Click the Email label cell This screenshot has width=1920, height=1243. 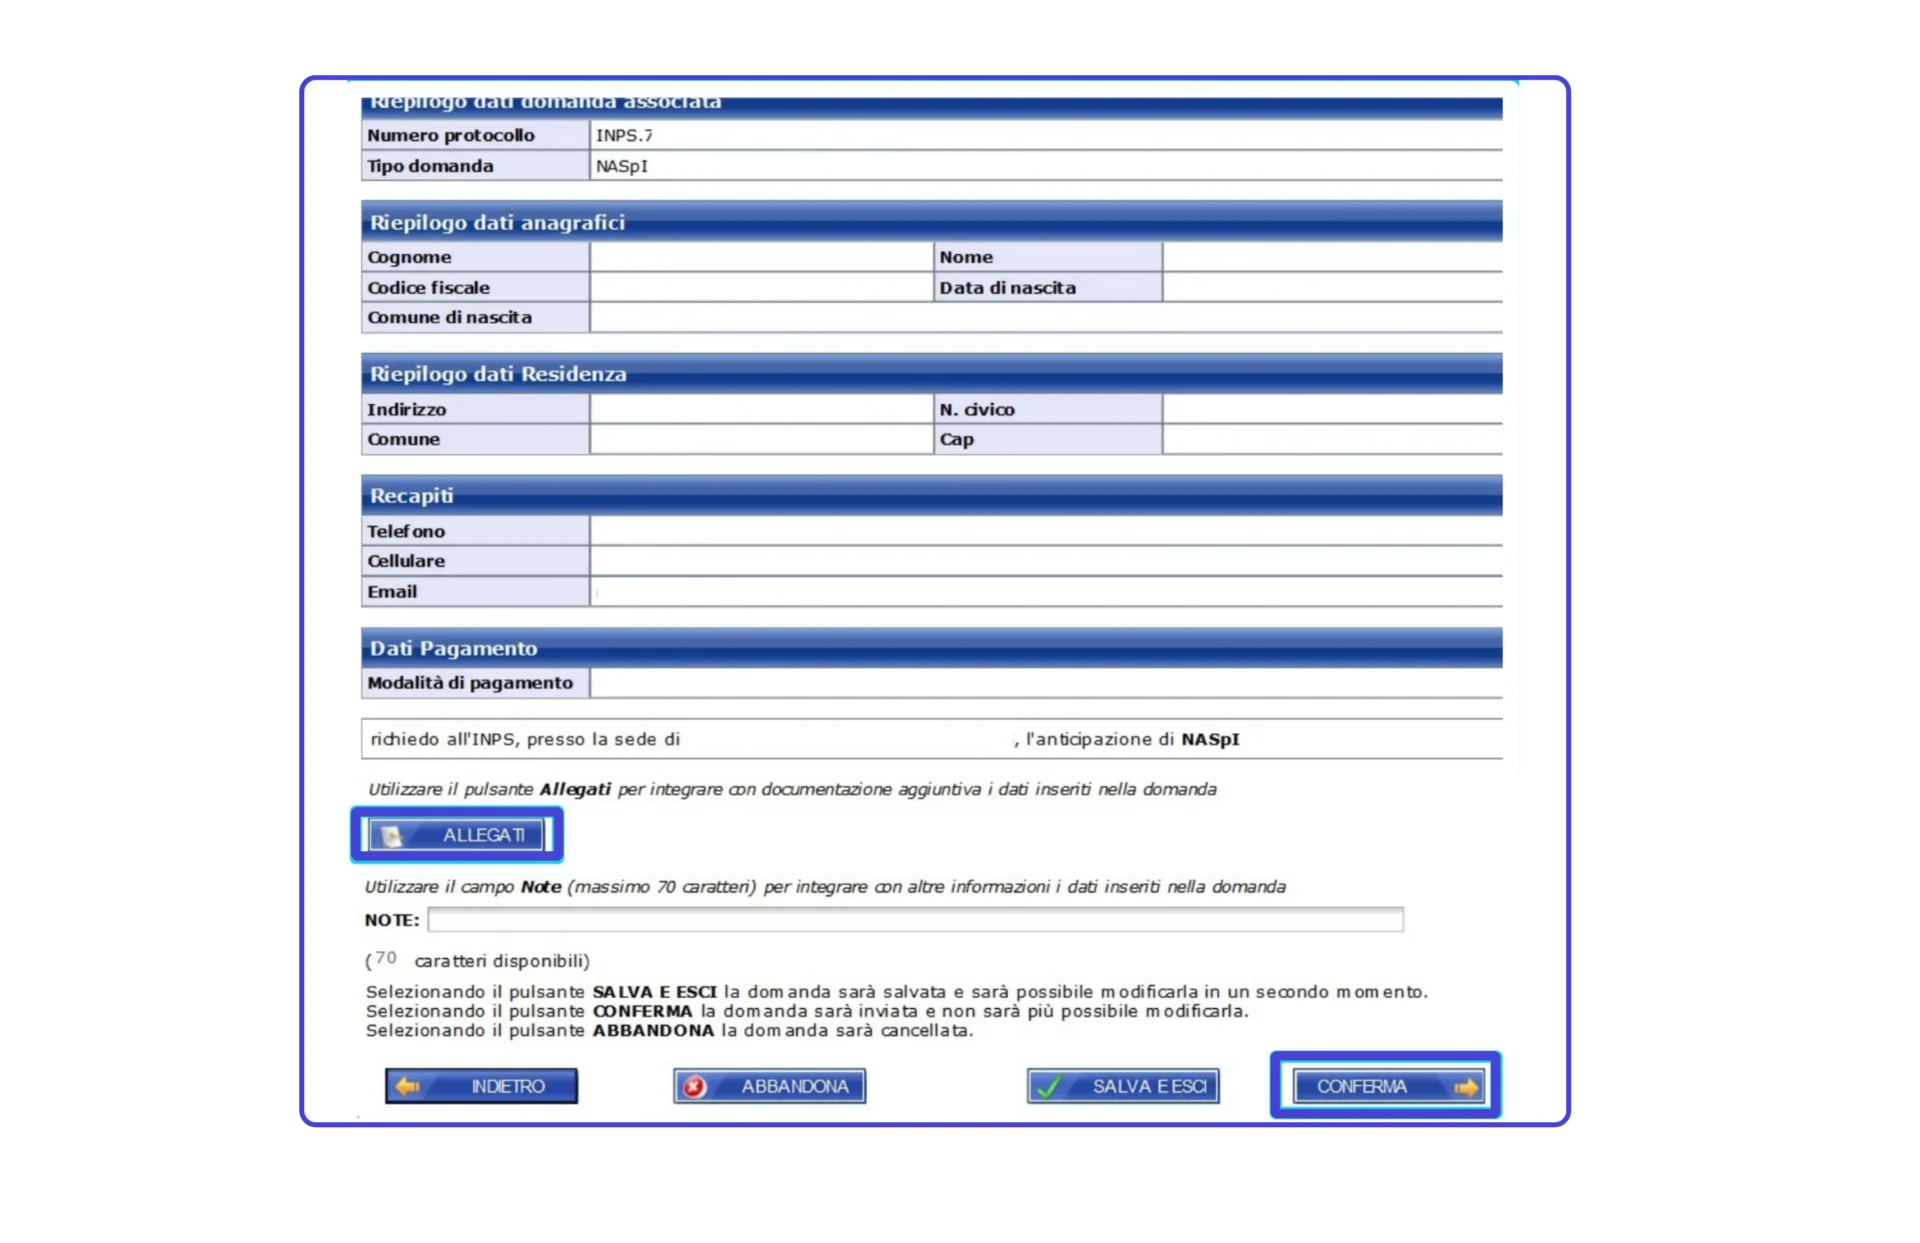(x=475, y=591)
